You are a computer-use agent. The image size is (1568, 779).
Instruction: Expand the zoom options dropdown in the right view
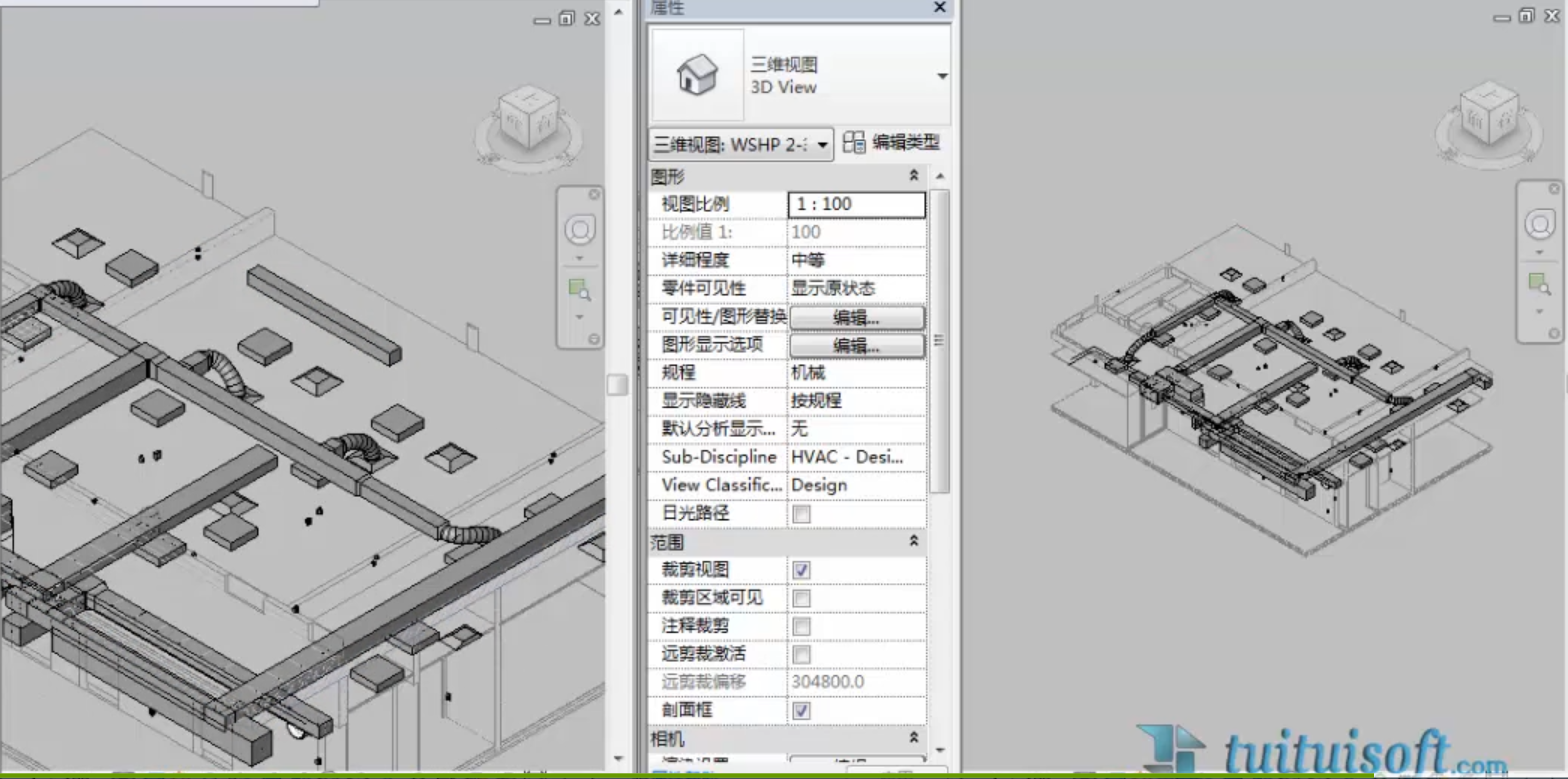tap(1540, 311)
